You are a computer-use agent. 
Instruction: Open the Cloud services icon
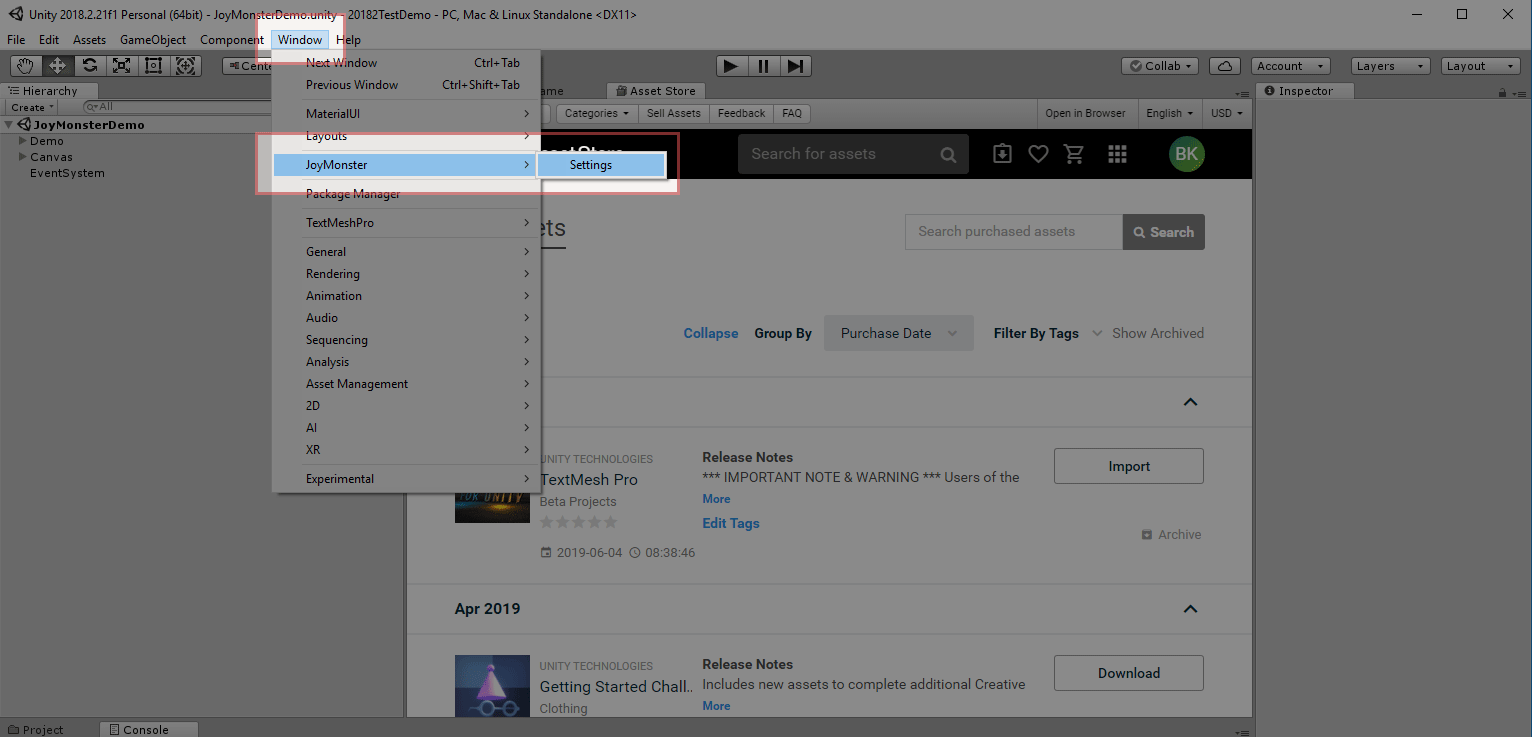[1225, 66]
